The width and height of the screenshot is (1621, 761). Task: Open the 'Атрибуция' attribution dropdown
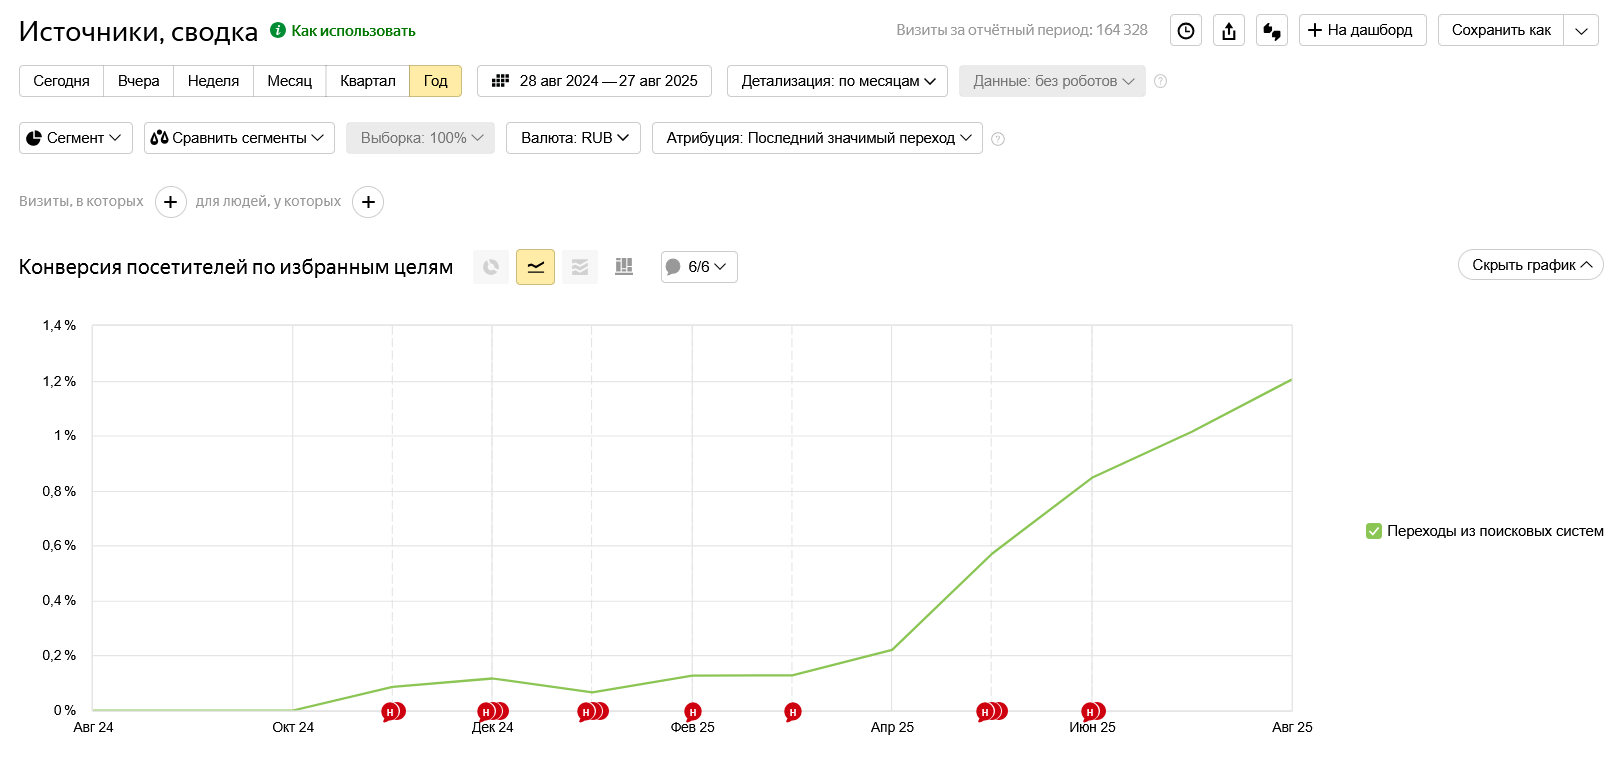817,138
